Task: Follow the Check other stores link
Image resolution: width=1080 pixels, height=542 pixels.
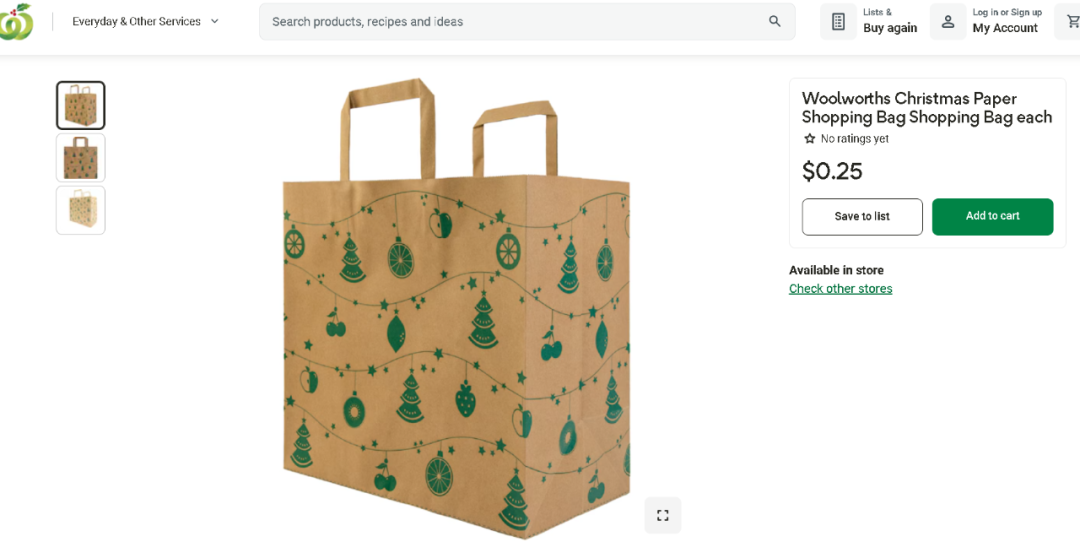Action: pyautogui.click(x=840, y=289)
